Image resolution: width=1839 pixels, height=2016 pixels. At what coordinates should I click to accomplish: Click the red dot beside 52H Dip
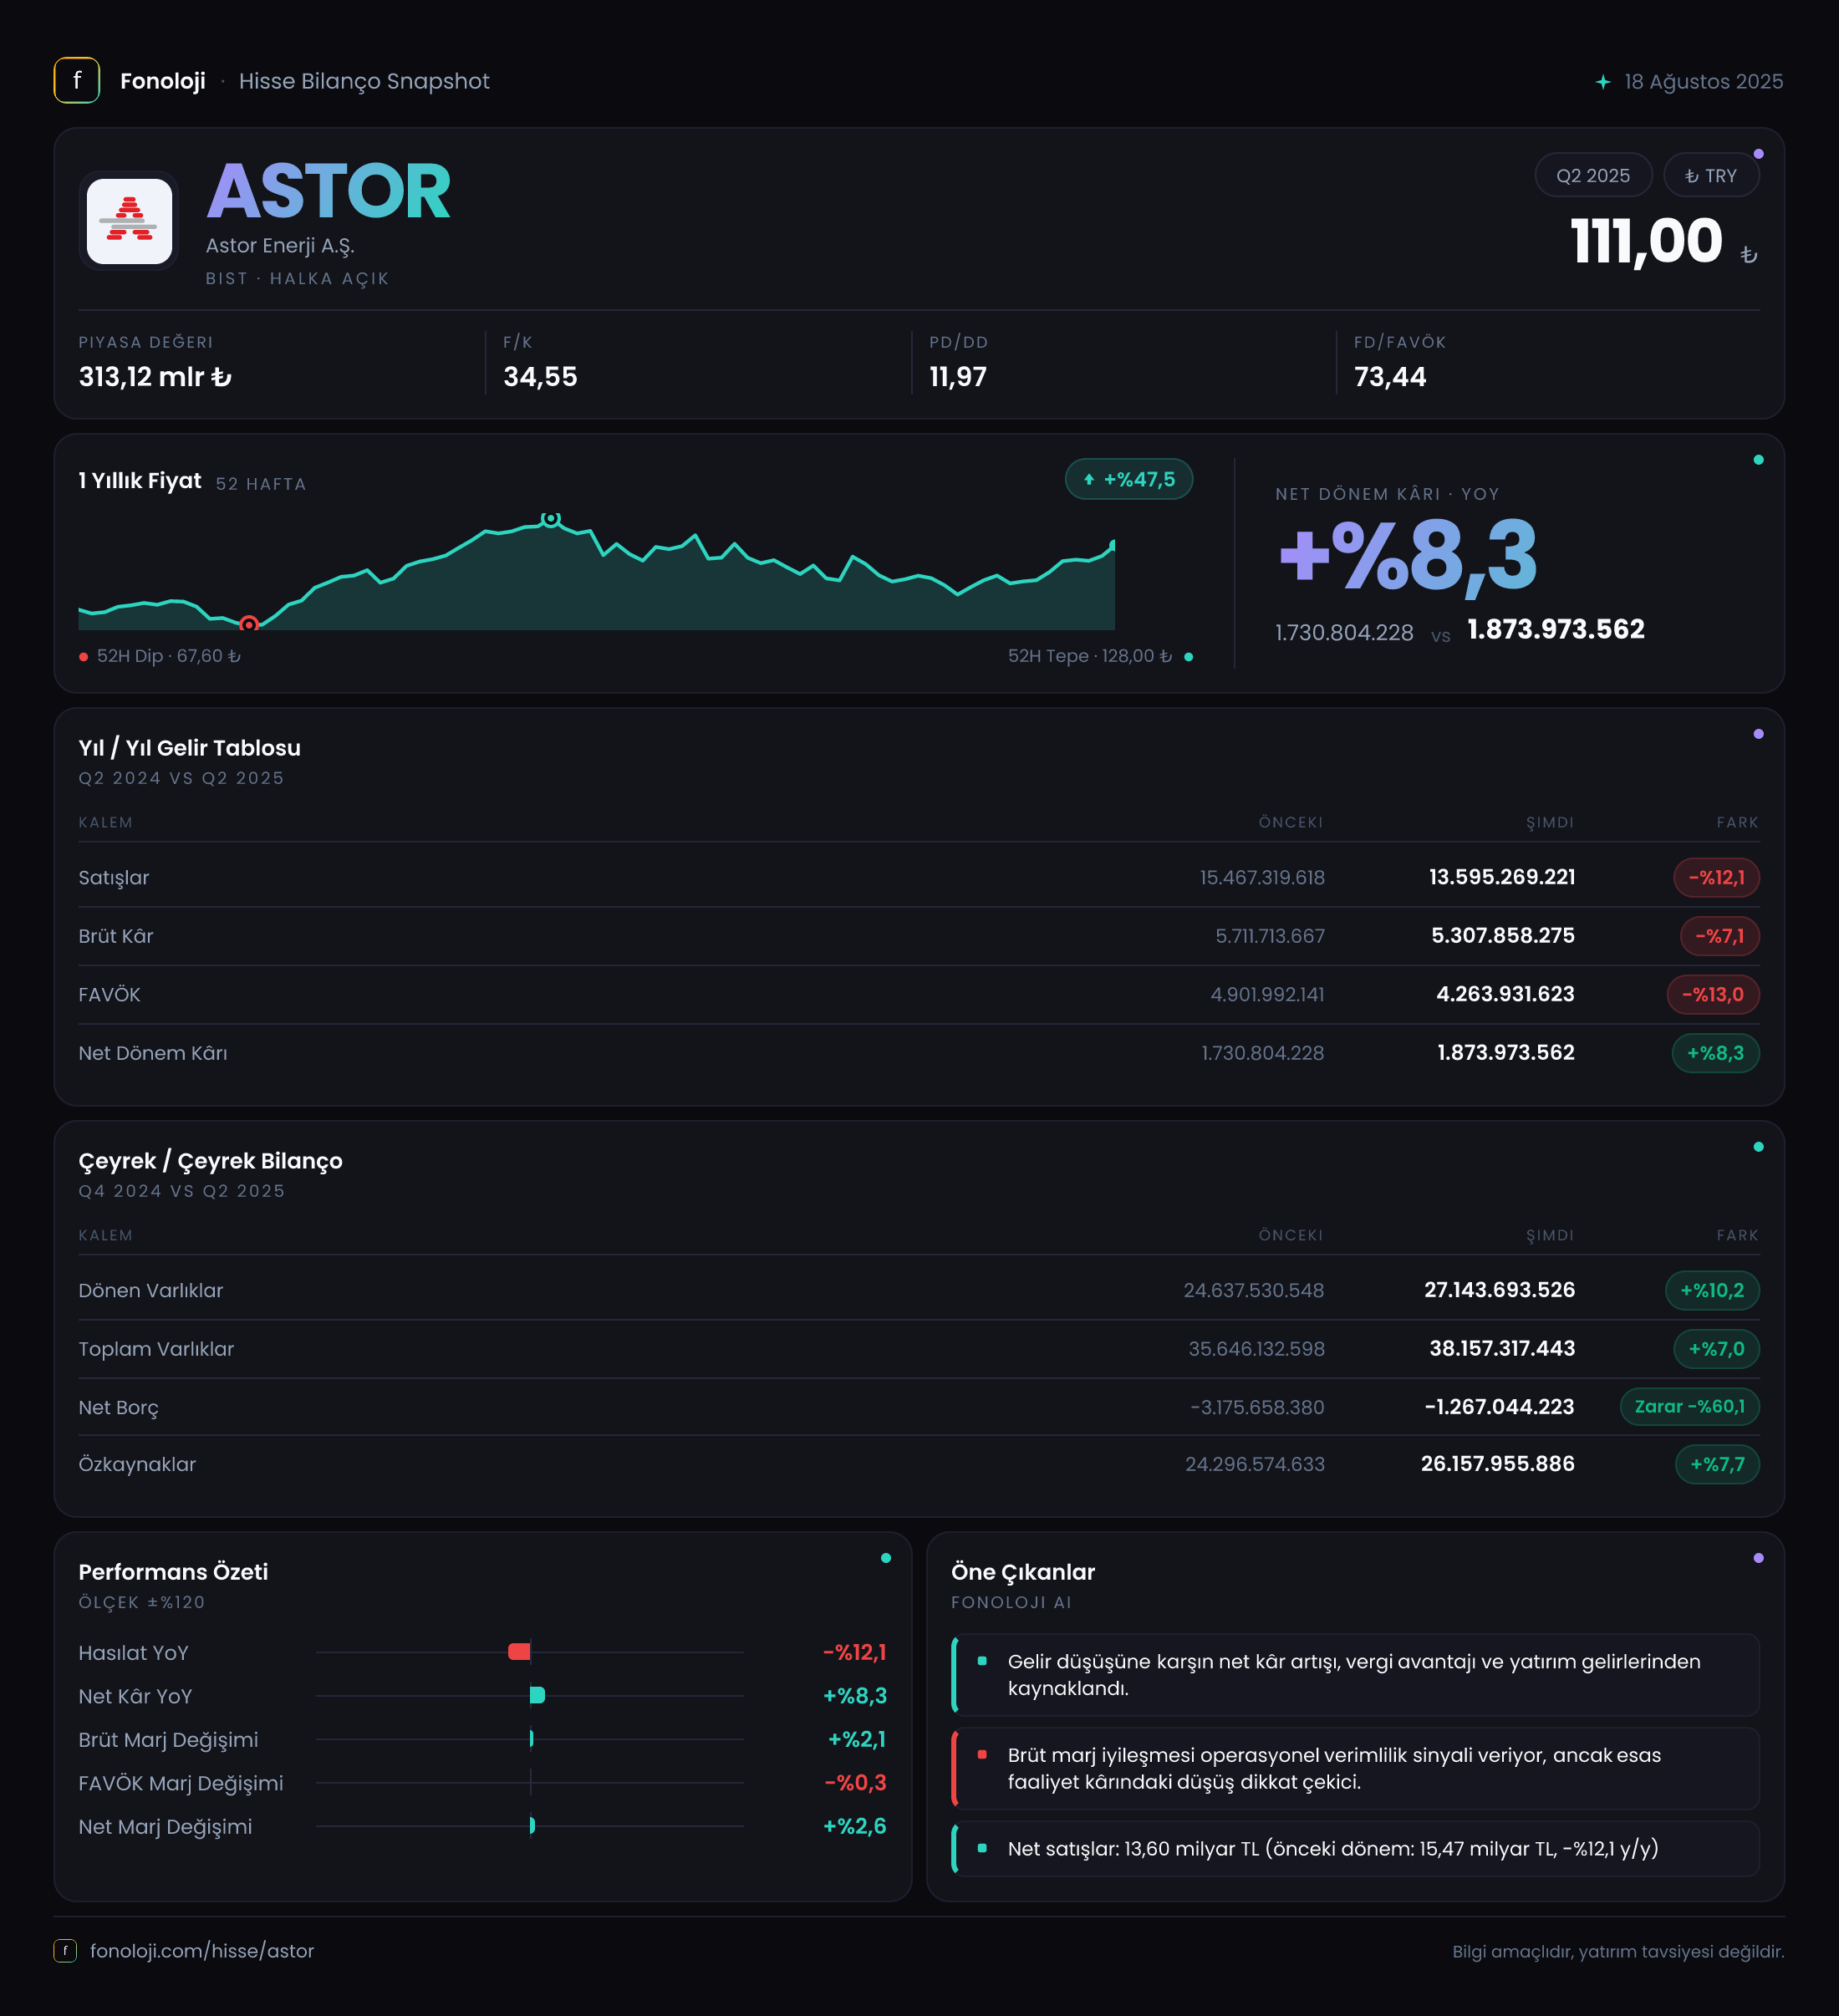click(x=84, y=657)
